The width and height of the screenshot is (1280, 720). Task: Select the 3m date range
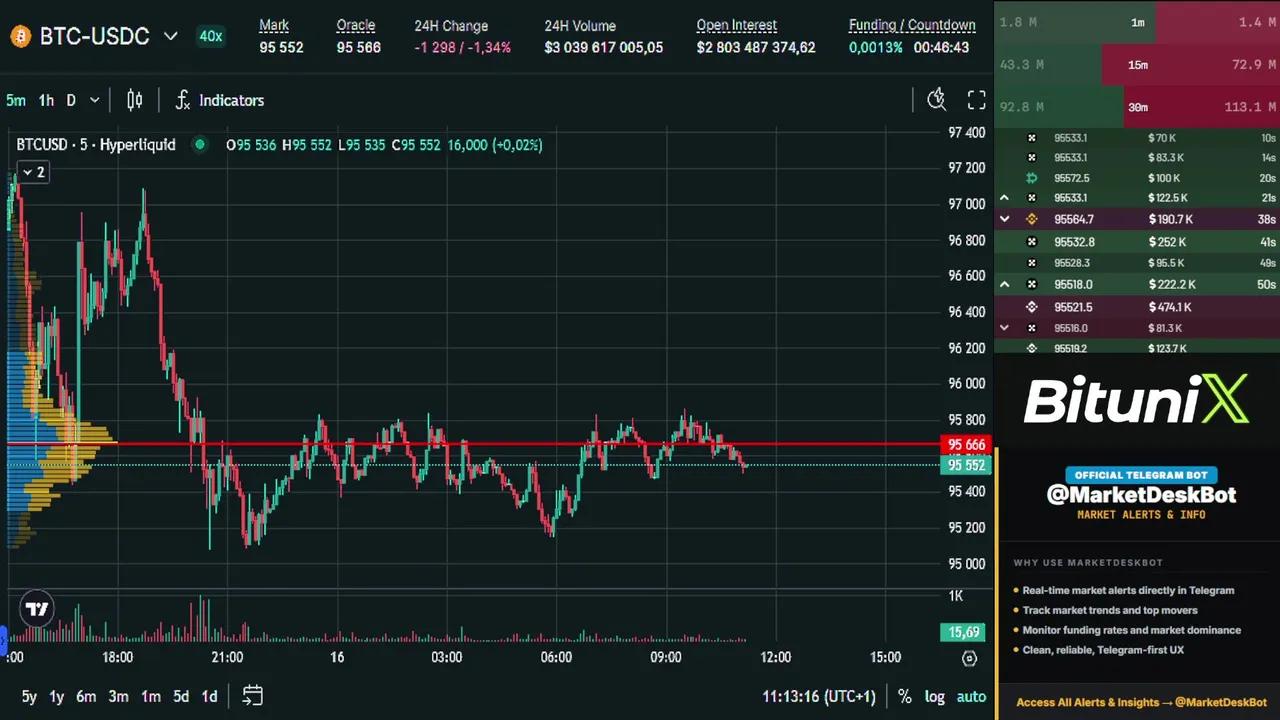click(x=118, y=696)
